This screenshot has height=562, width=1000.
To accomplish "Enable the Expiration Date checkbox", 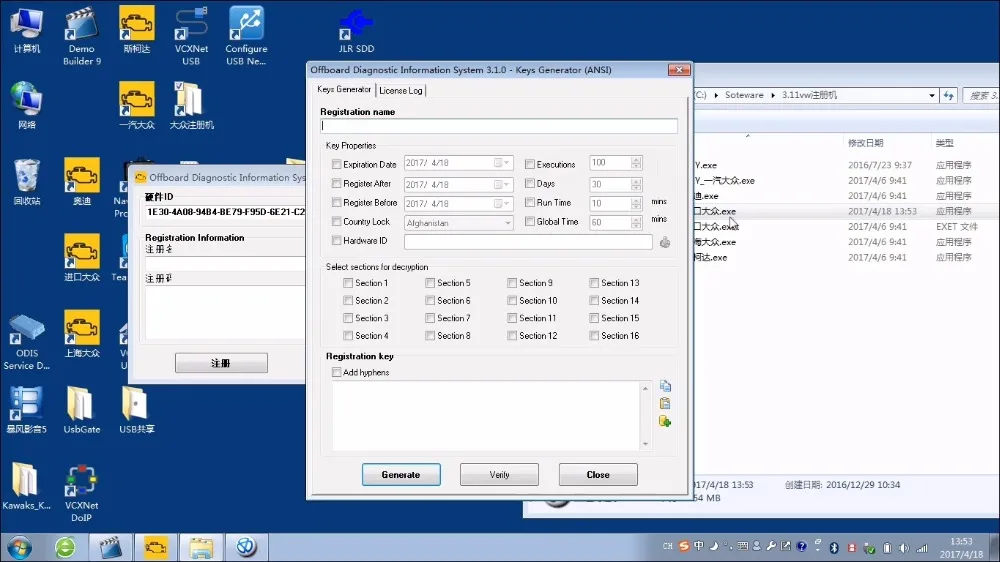I will 337,165.
